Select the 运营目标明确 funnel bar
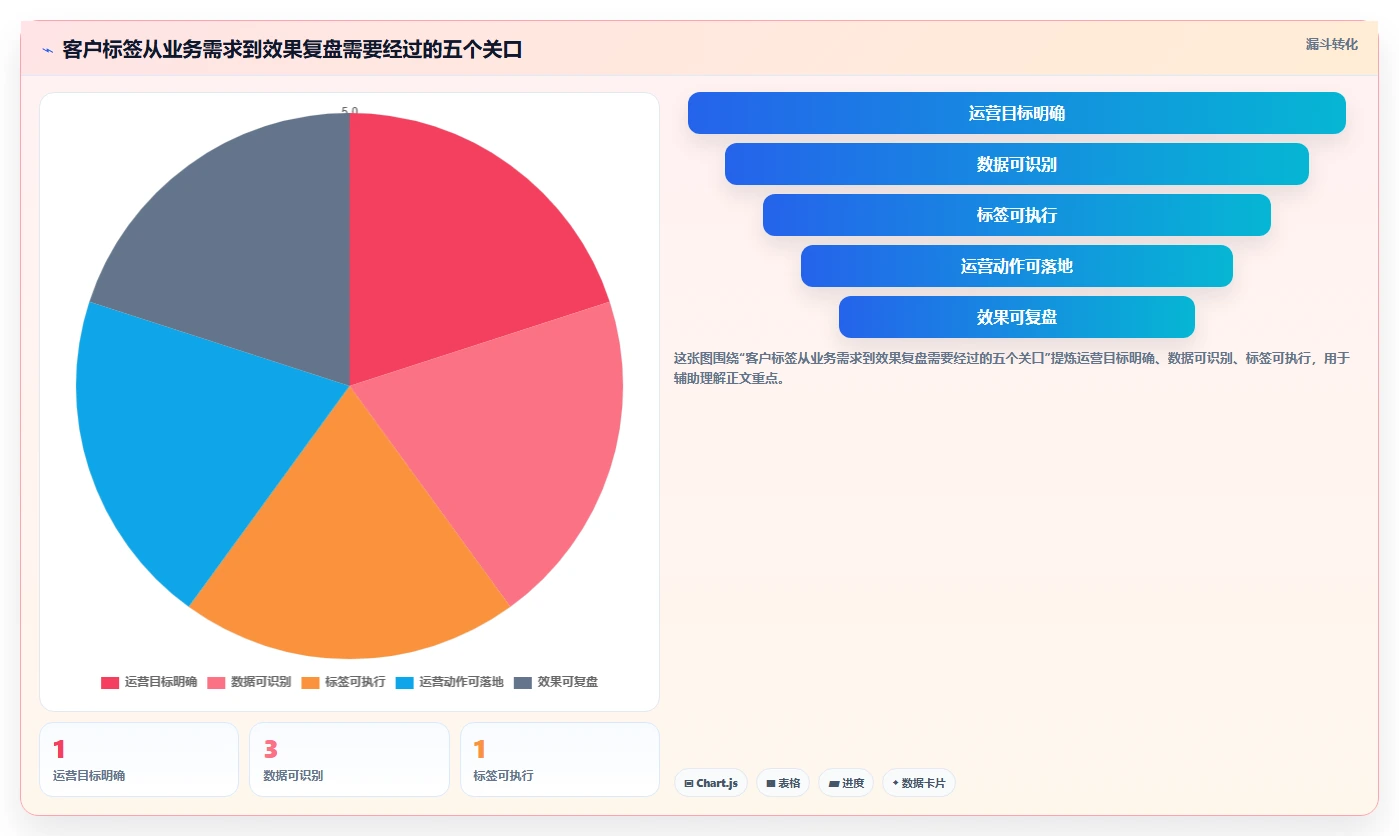The image size is (1399, 836). pyautogui.click(x=1016, y=113)
